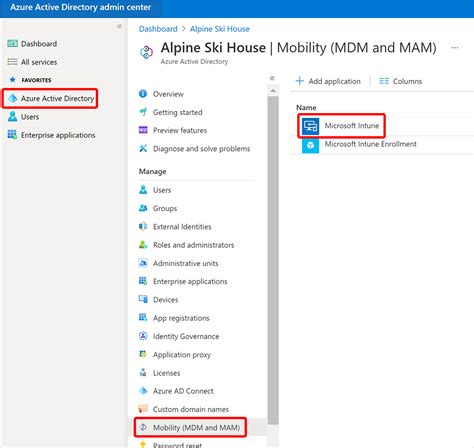Click the Groups icon under Manage

coord(143,208)
